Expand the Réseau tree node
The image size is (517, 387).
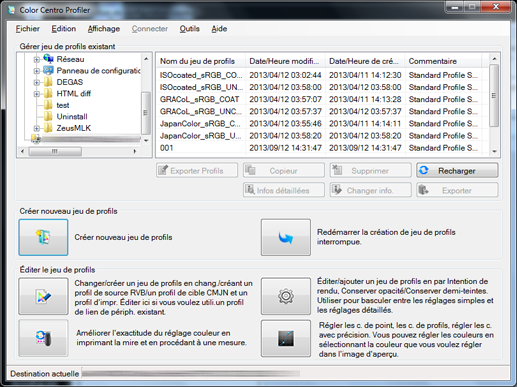[37, 60]
